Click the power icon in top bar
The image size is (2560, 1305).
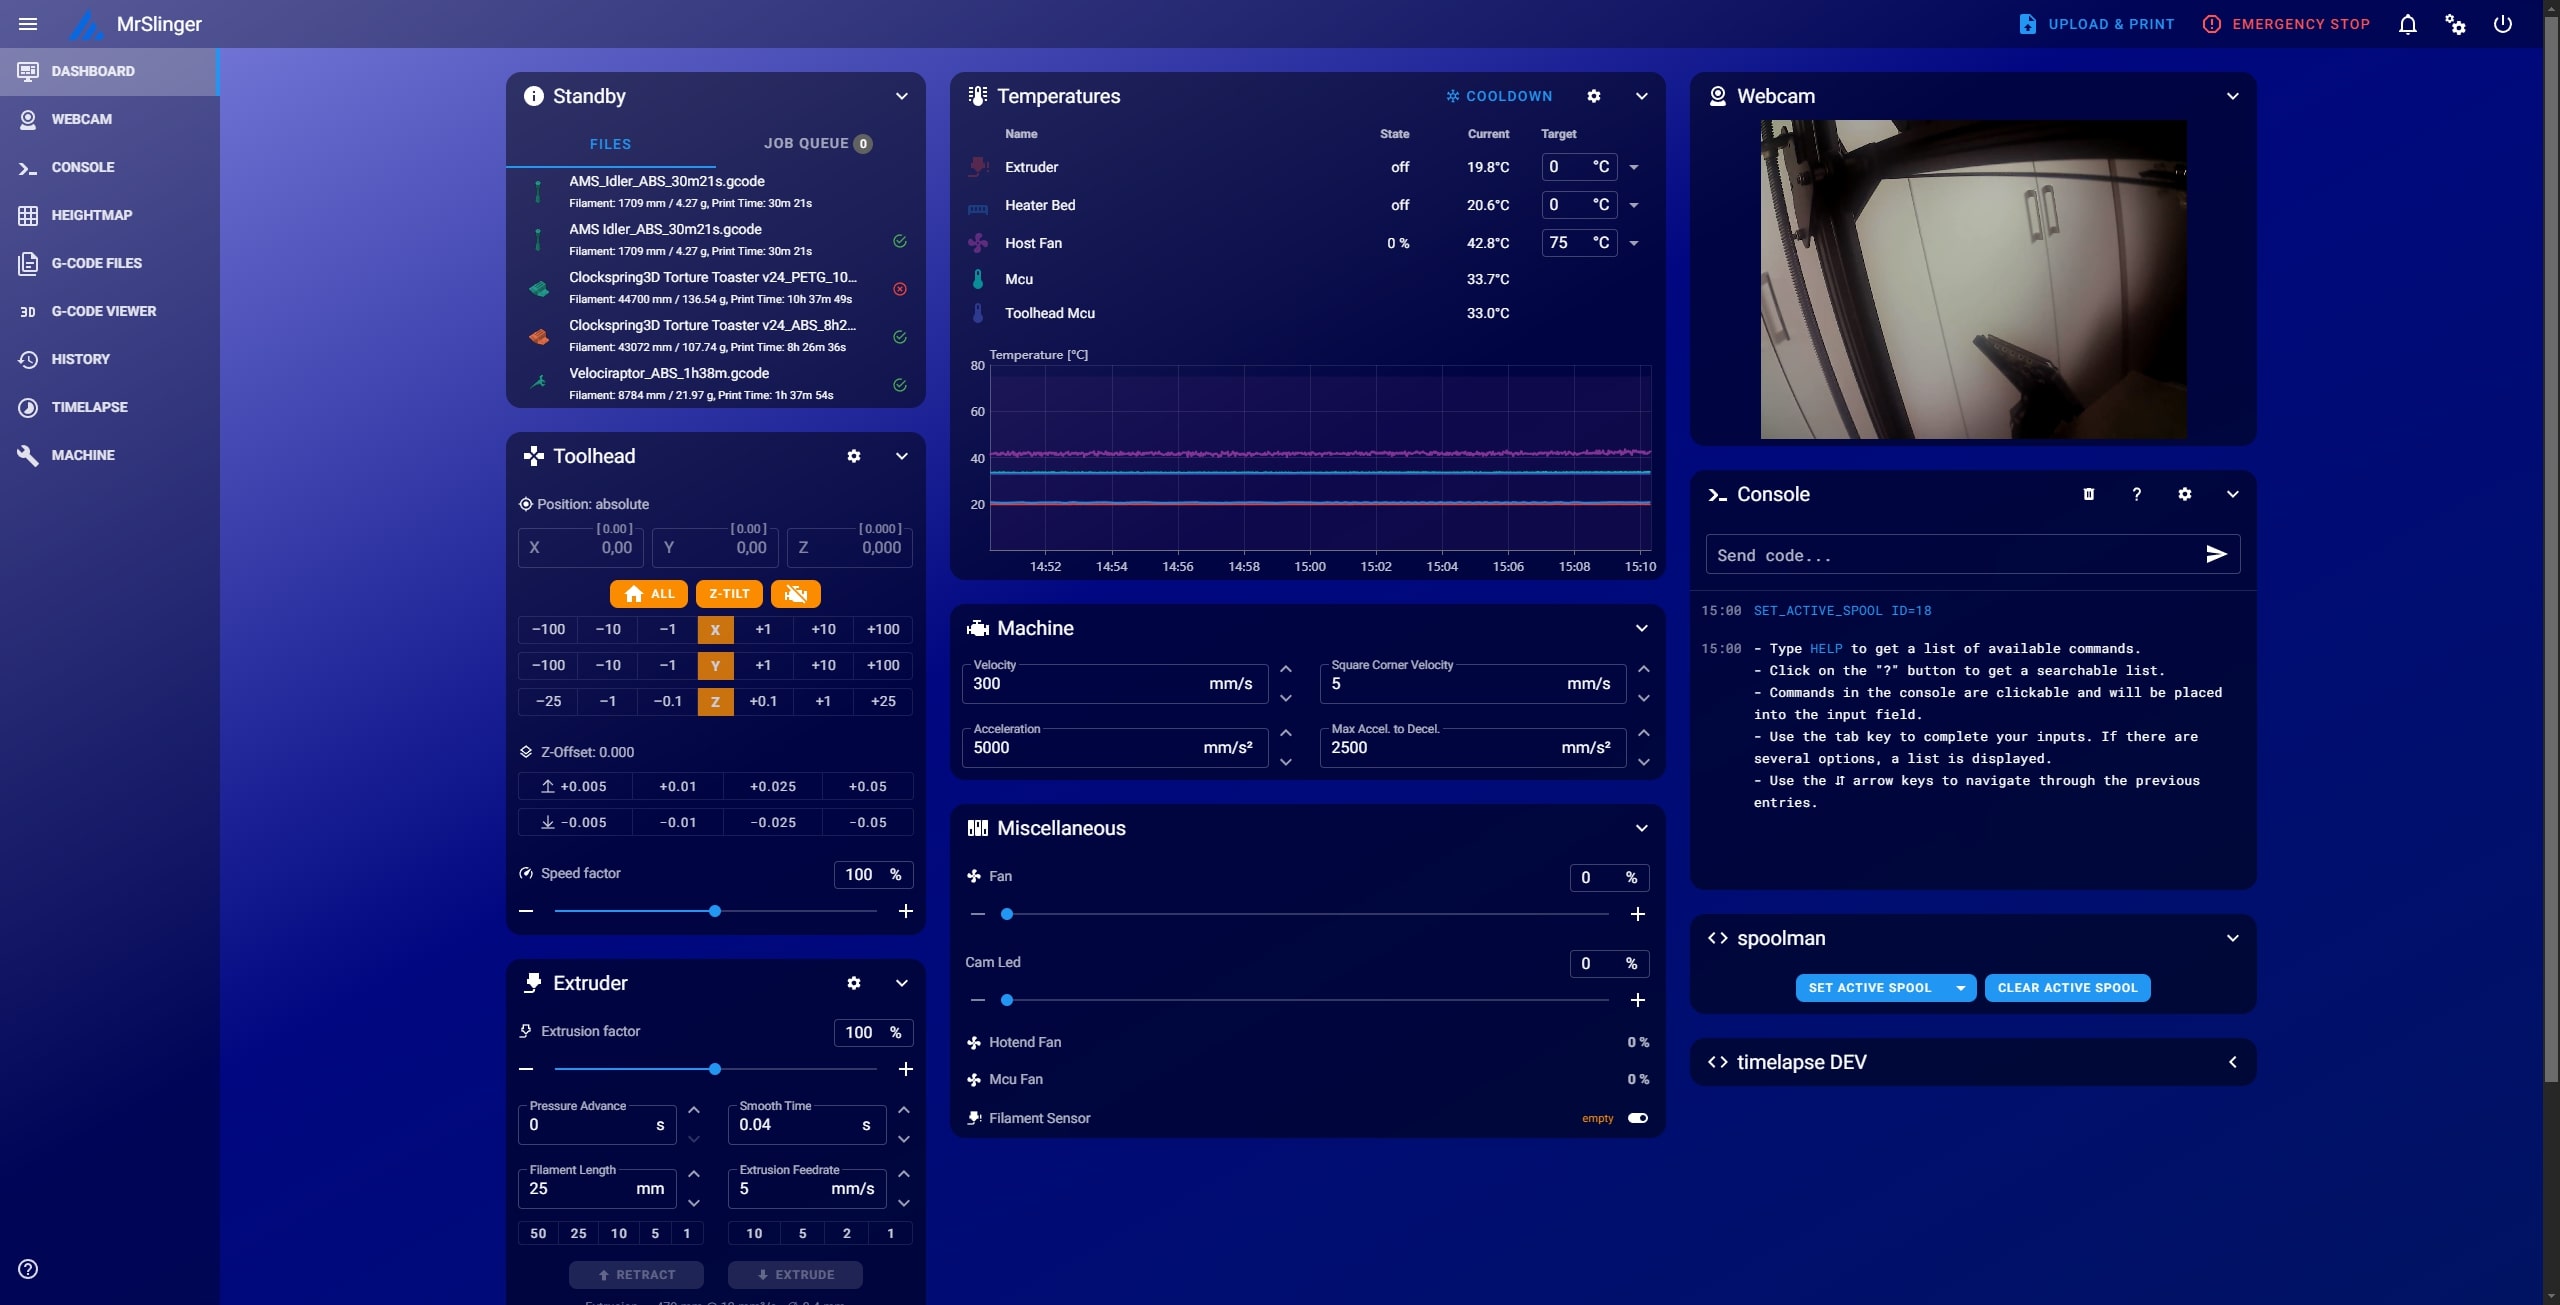coord(2502,24)
